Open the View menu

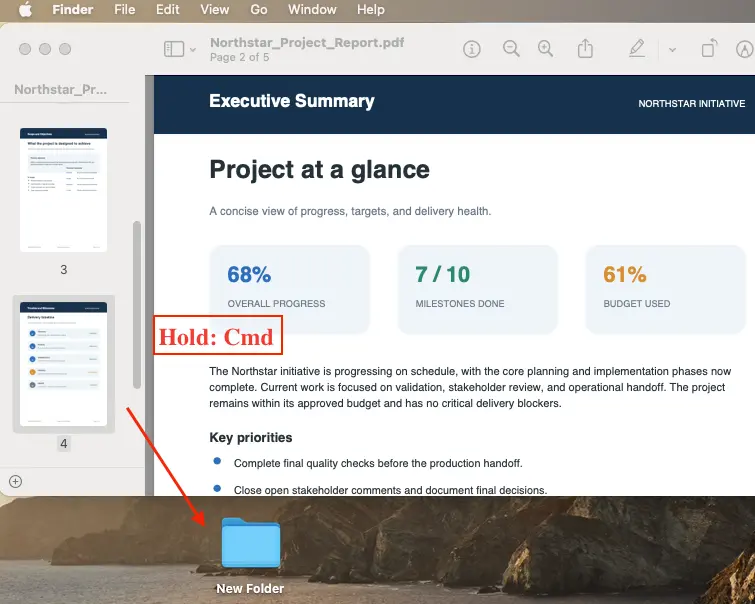(215, 10)
